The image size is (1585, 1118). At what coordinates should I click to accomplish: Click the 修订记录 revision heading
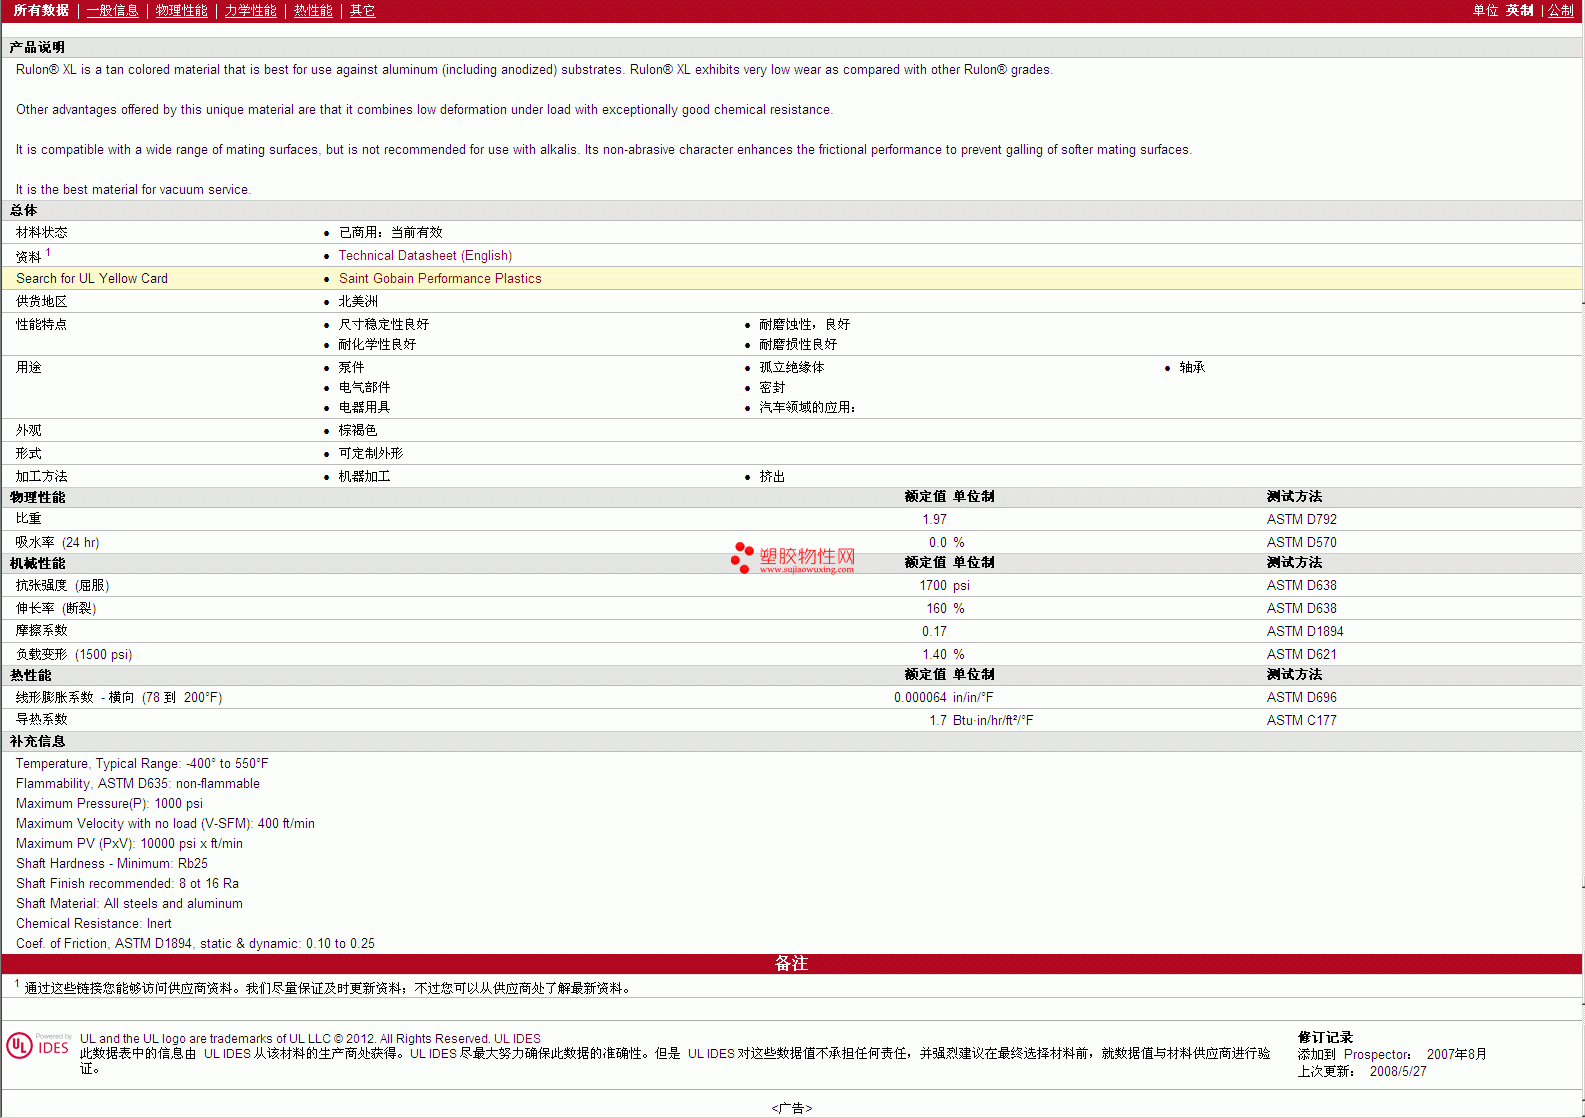1325,1037
